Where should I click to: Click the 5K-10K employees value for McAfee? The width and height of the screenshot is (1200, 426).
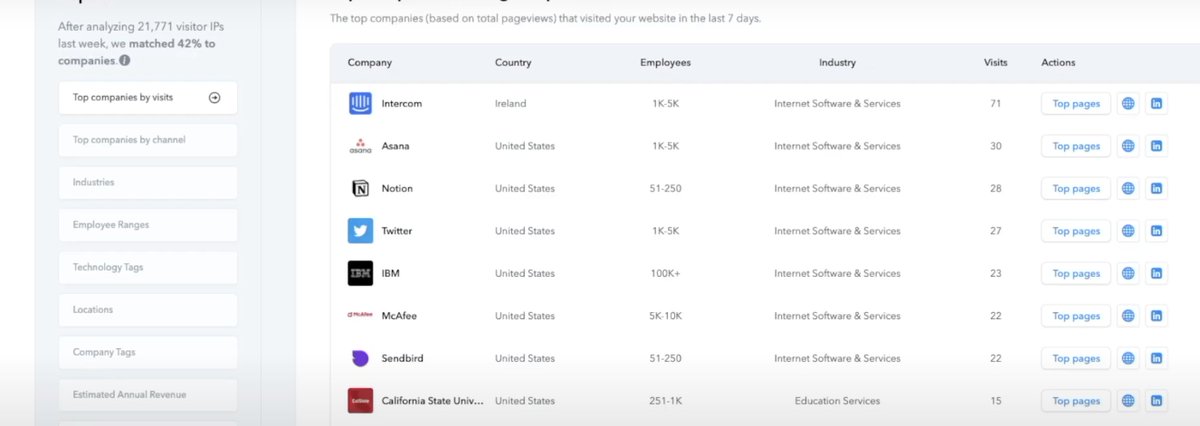[x=665, y=316]
